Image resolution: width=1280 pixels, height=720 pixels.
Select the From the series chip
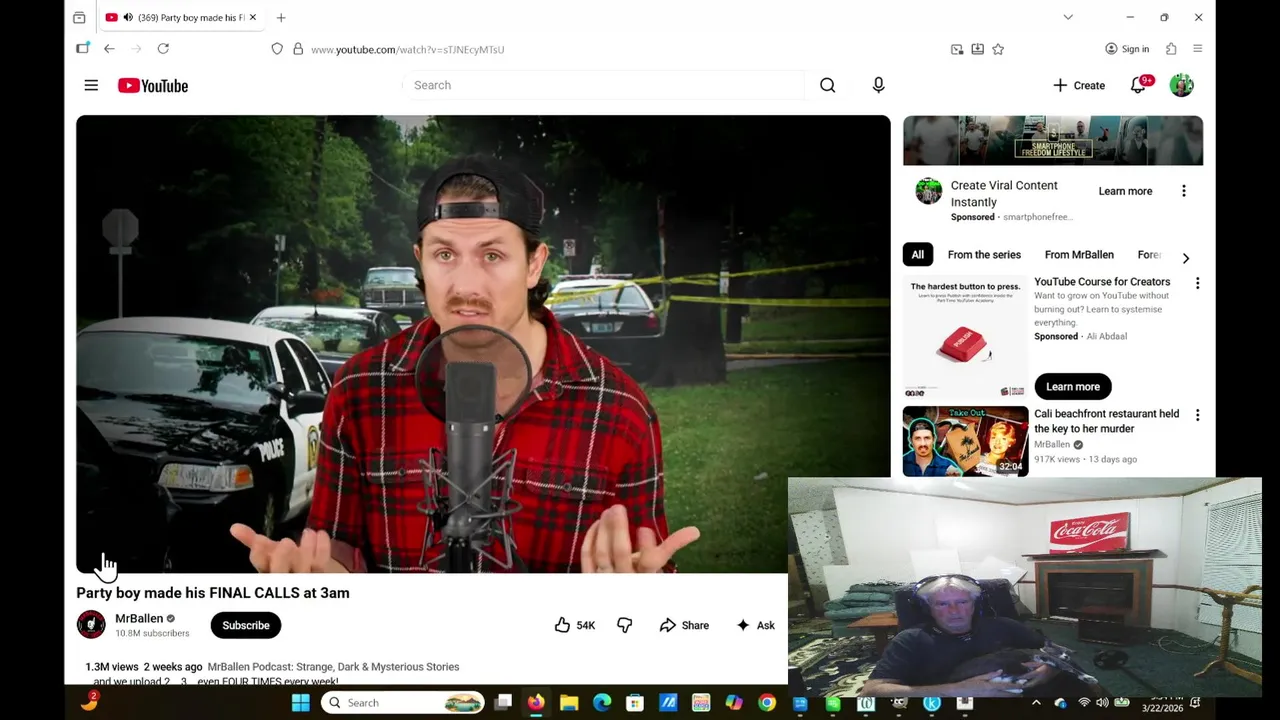click(x=984, y=255)
